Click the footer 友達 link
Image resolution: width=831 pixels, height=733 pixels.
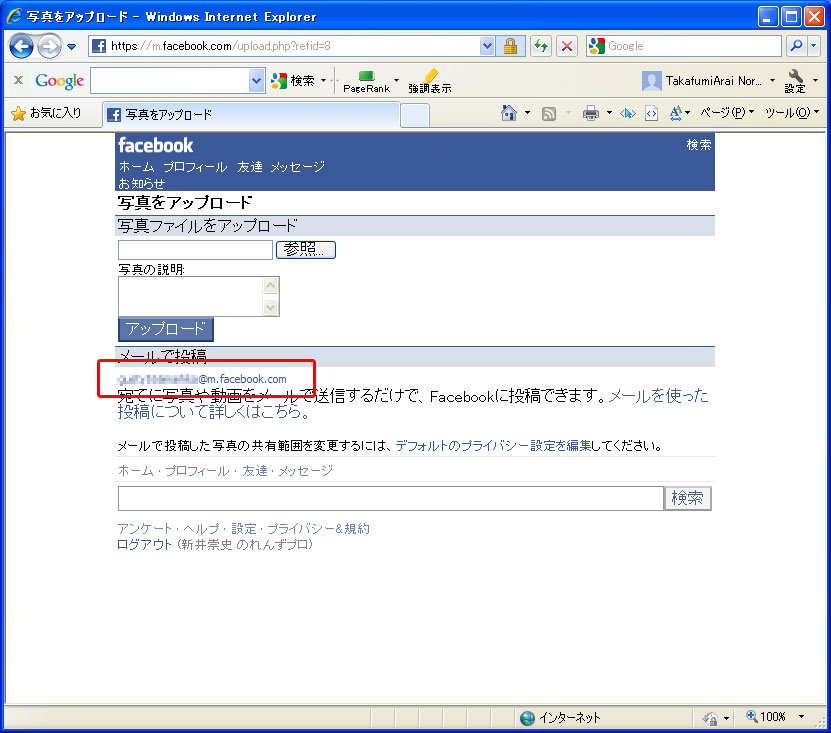pos(254,471)
